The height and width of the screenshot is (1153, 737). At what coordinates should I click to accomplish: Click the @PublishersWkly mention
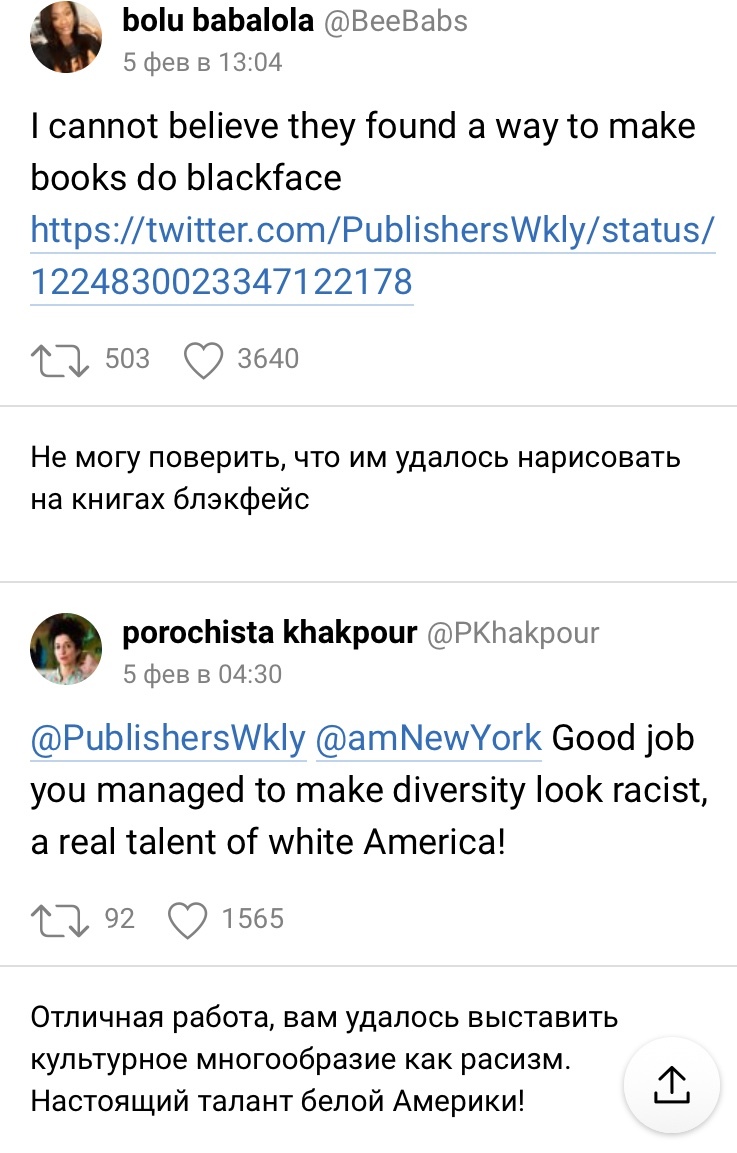point(168,738)
